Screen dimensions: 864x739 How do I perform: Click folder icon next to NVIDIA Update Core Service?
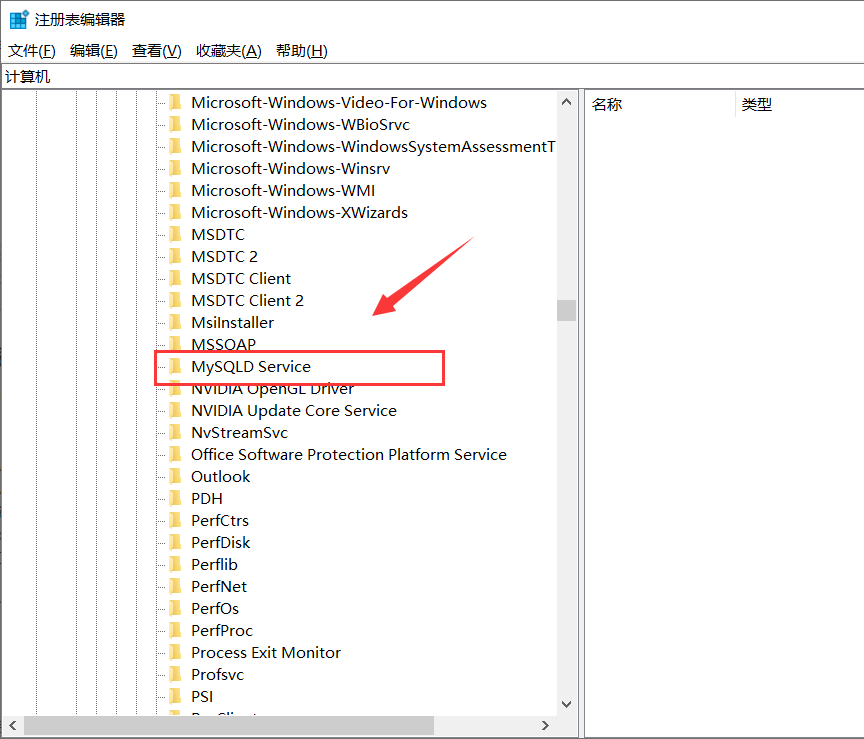pos(175,411)
